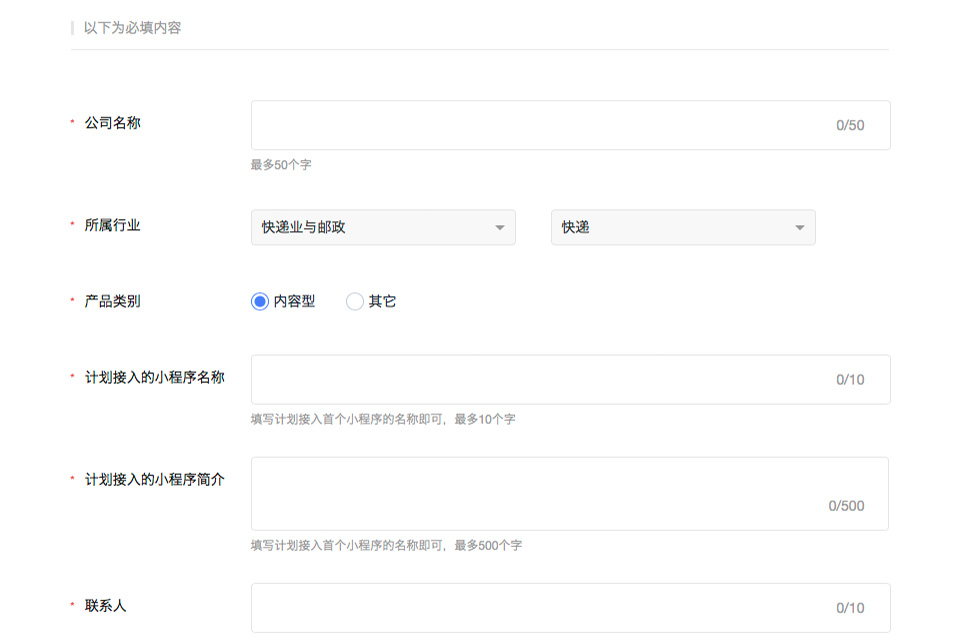960x640 pixels.
Task: Open the 快递业与邮政 industry dropdown
Action: [383, 227]
